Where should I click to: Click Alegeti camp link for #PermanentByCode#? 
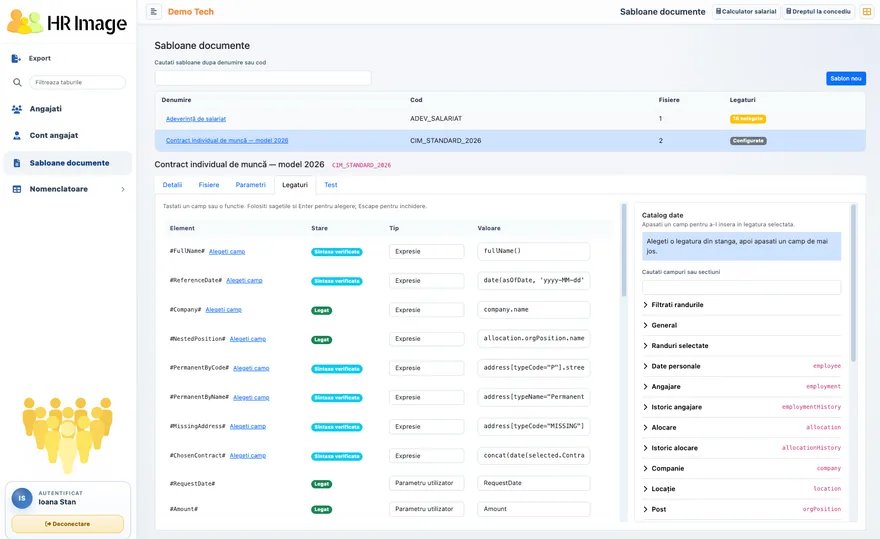251,368
